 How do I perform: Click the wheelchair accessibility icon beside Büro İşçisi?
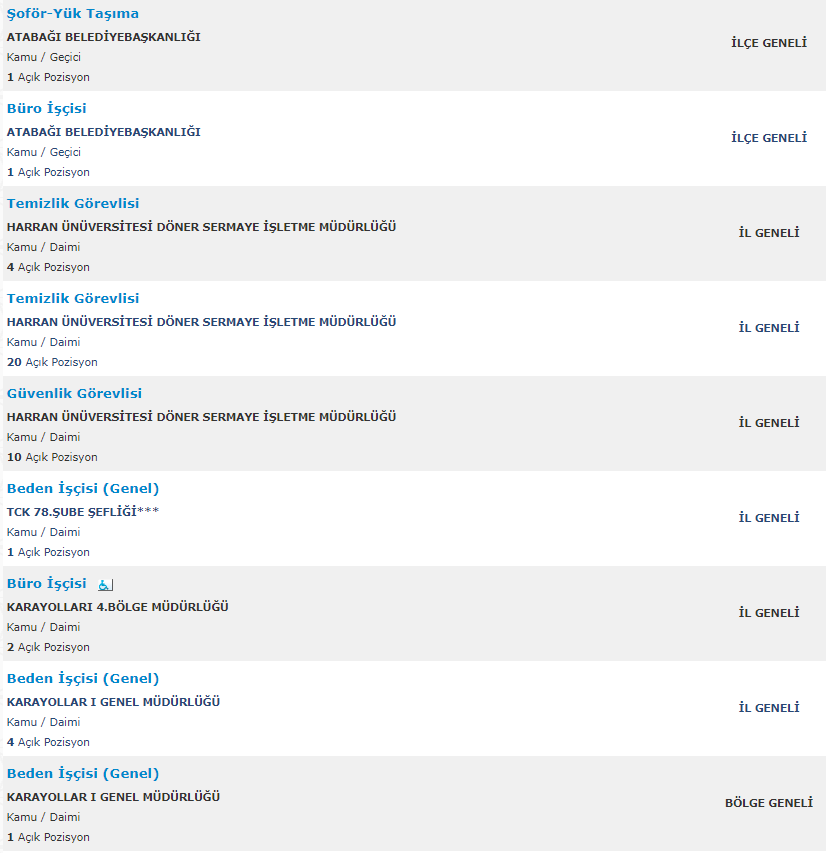point(106,585)
